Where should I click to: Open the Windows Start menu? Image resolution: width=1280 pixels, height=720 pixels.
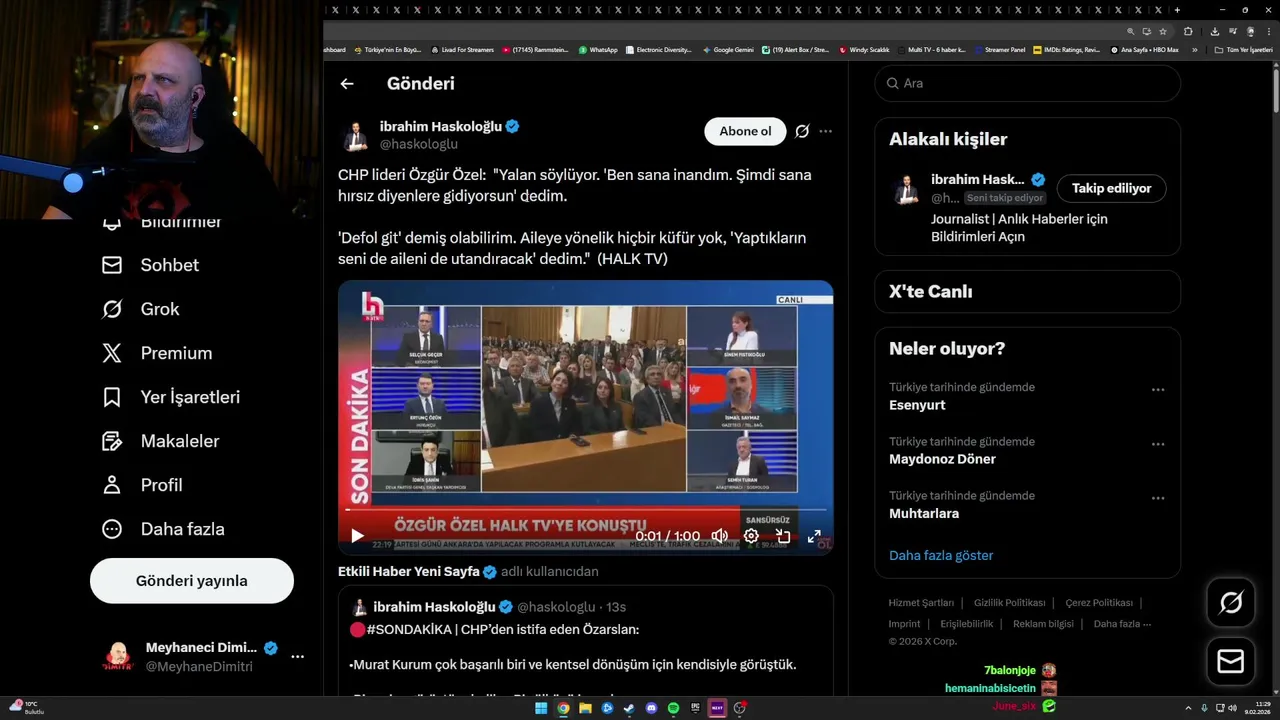tap(541, 708)
